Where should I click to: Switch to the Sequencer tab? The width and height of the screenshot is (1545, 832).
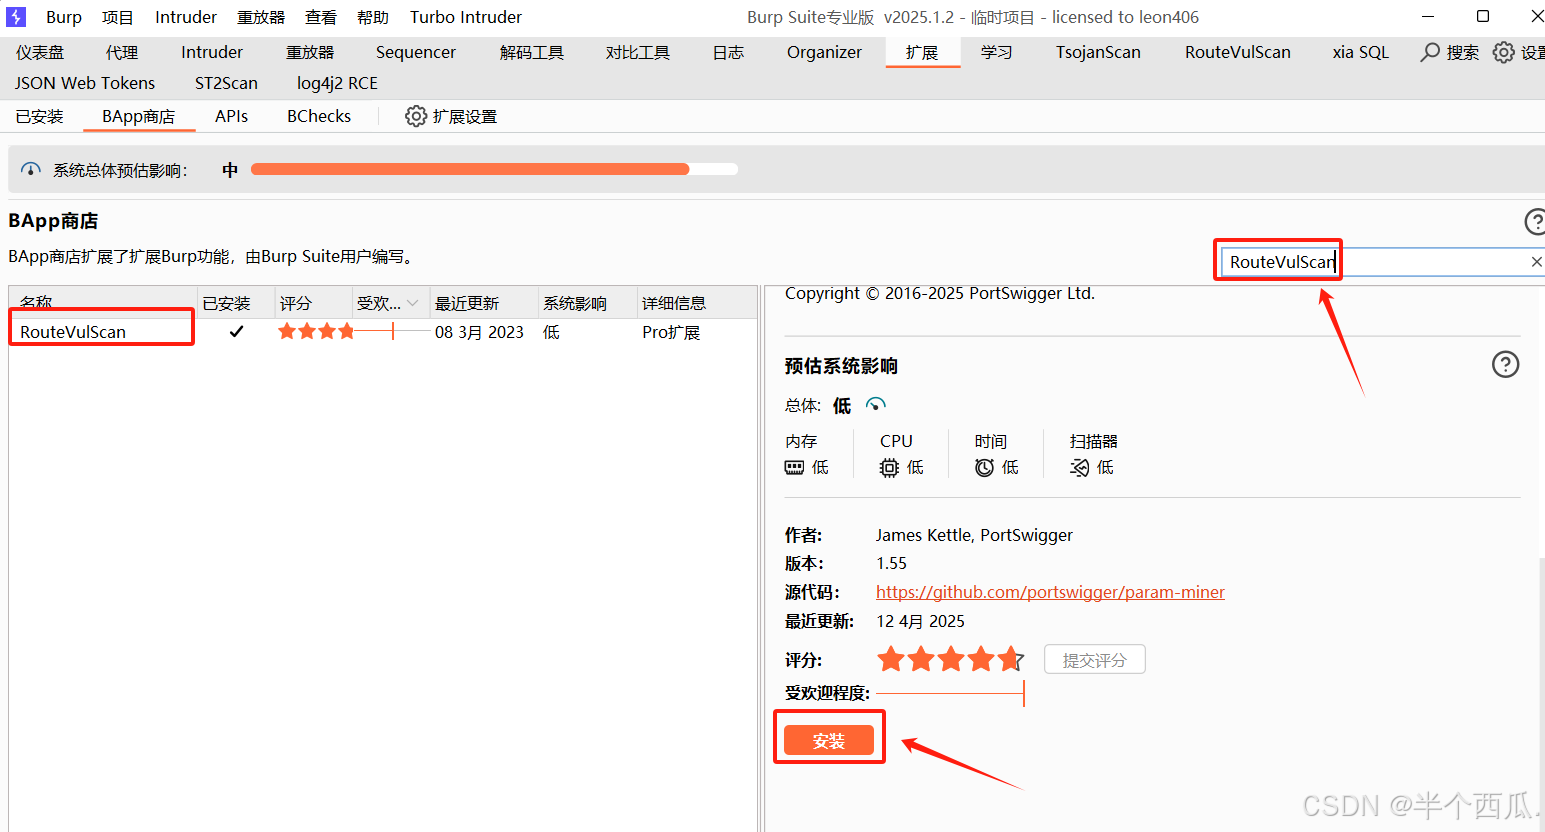[x=416, y=52]
